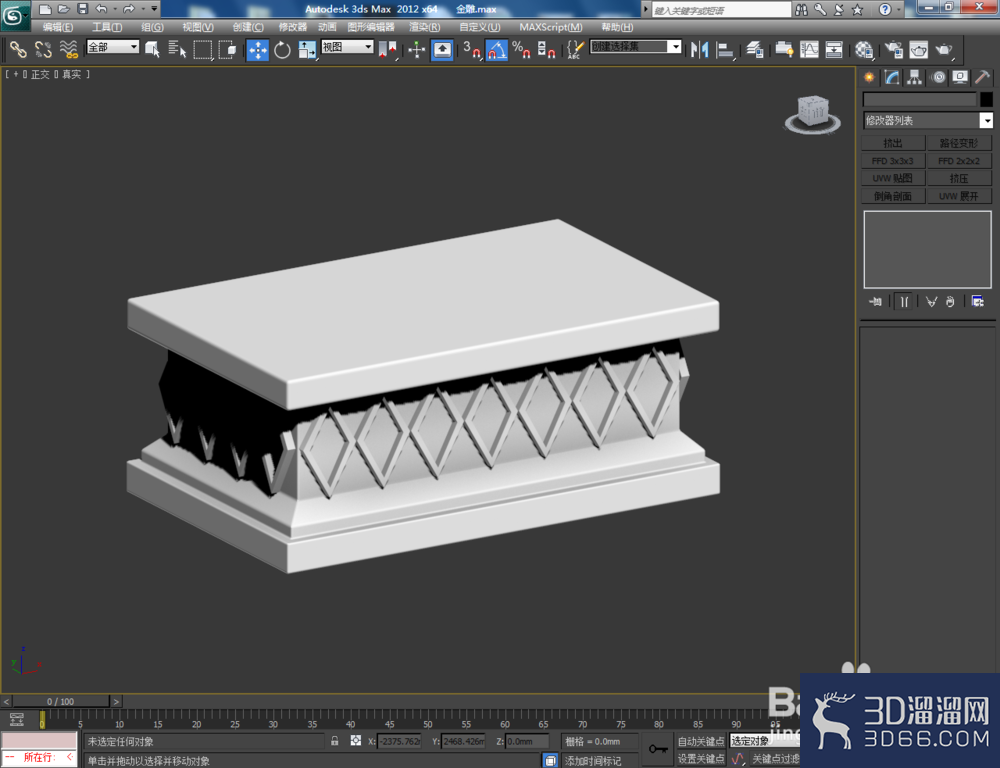The width and height of the screenshot is (1000, 768).
Task: Open selection filter dropdown 全部
Action: coord(113,47)
